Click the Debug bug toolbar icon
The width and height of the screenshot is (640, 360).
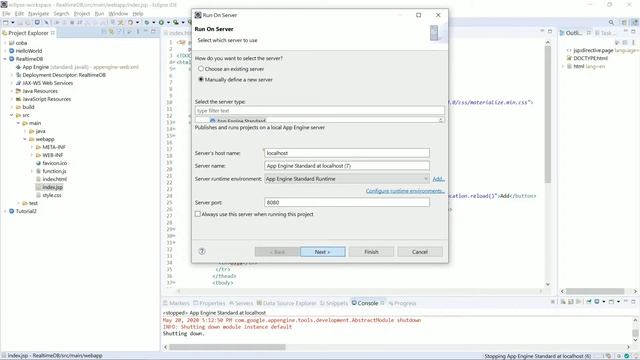pos(147,22)
